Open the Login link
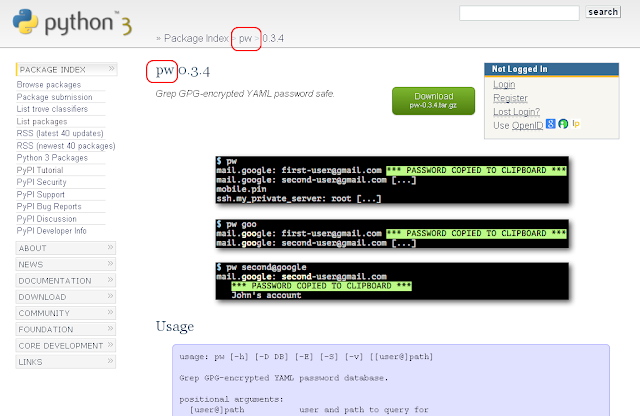The width and height of the screenshot is (640, 416). 504,84
